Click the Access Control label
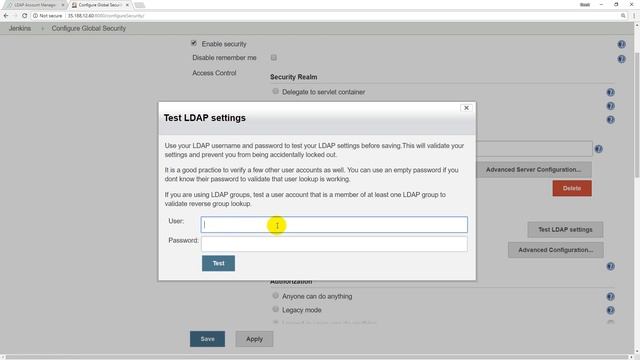This screenshot has width=640, height=360. coord(214,73)
